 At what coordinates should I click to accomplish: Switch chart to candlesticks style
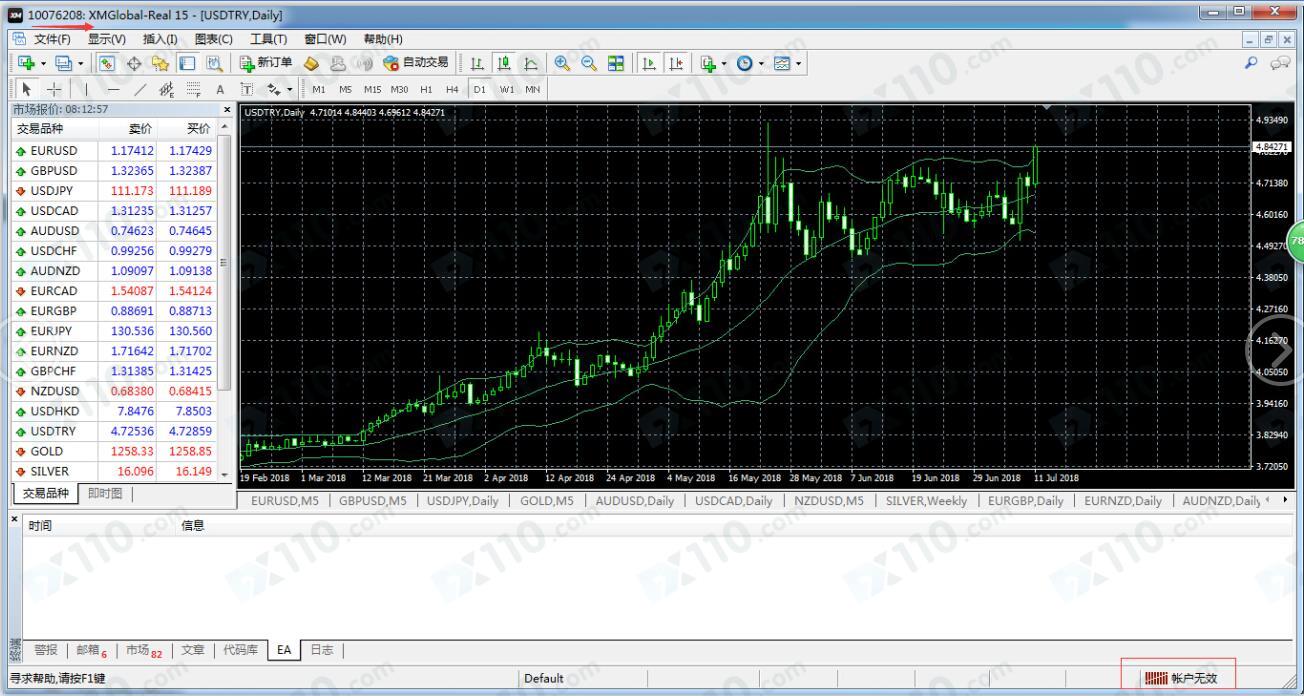504,63
